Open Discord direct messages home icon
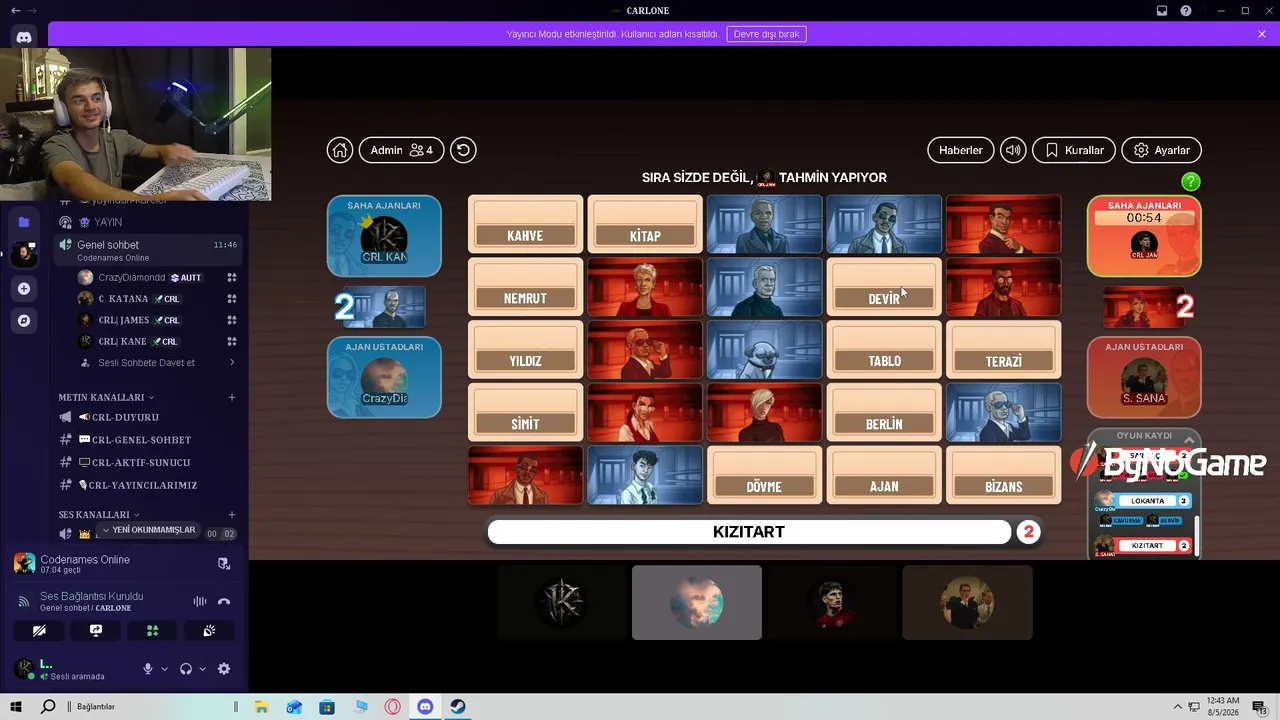The image size is (1280, 720). point(24,37)
